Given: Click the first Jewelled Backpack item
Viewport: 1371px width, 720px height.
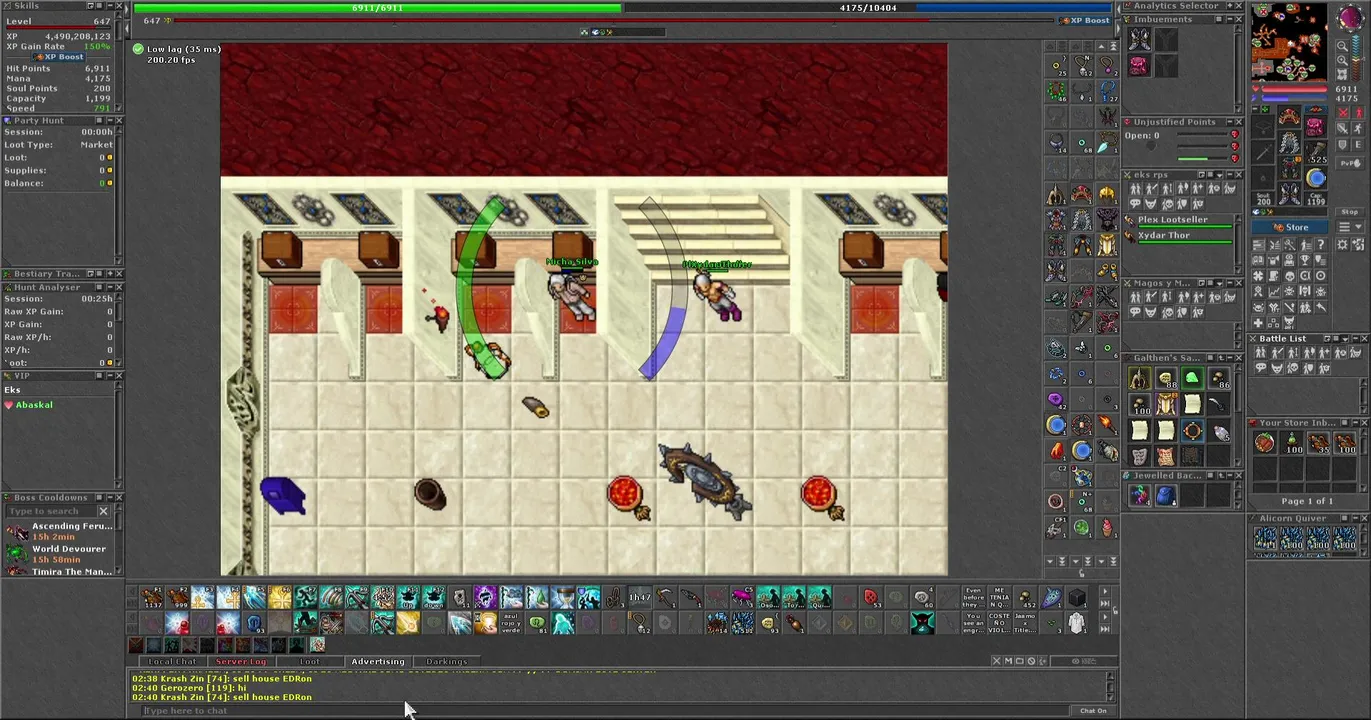Looking at the screenshot, I should click(x=1140, y=495).
